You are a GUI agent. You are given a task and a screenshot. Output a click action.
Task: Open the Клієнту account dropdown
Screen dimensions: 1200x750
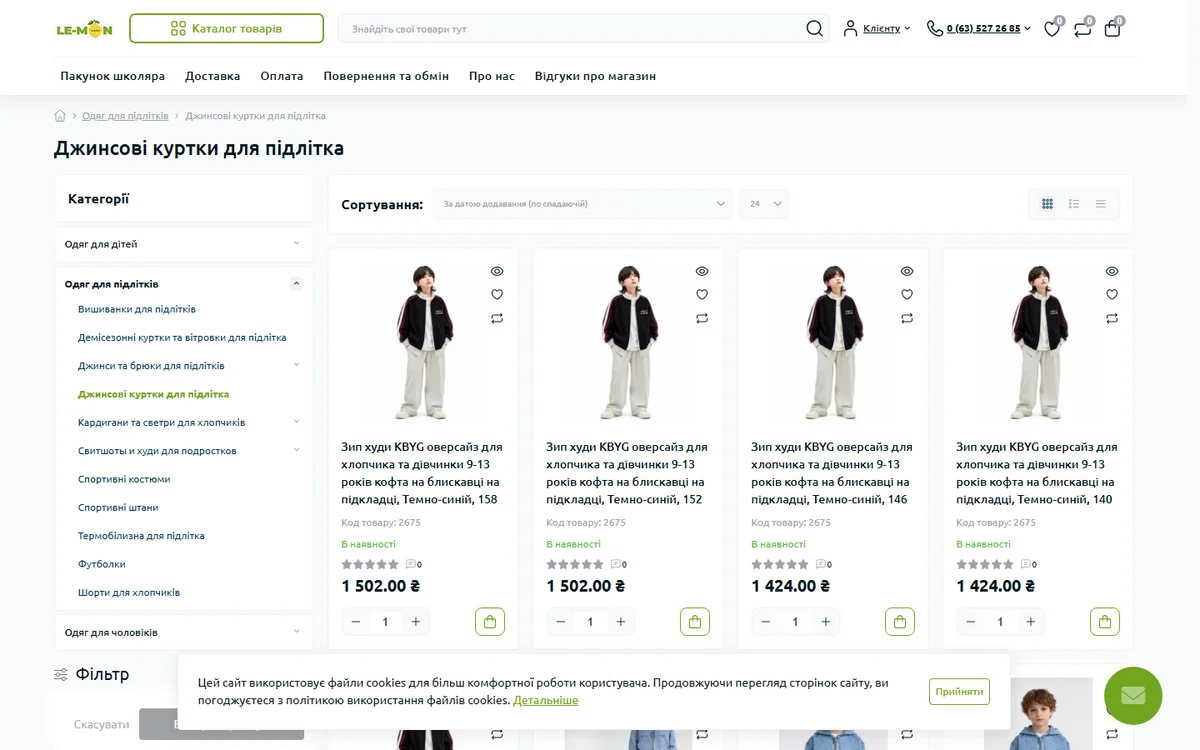click(x=877, y=29)
